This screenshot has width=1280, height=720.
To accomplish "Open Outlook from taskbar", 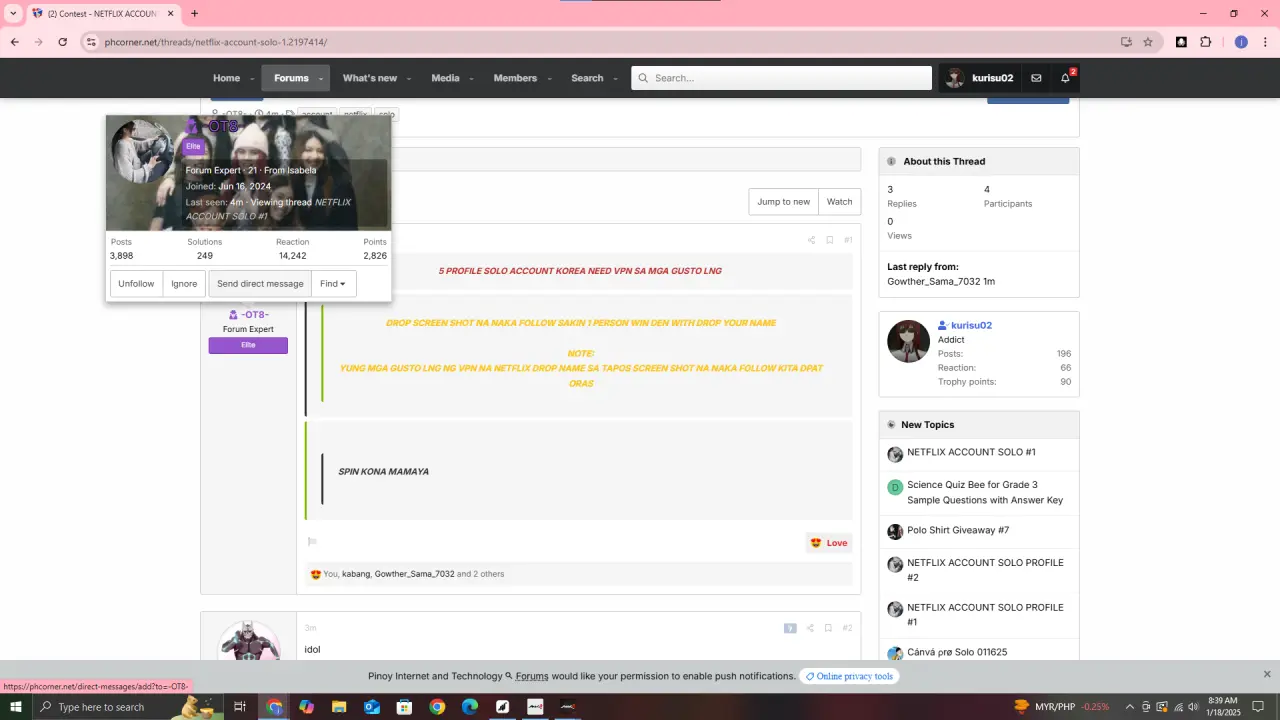I will tap(372, 707).
